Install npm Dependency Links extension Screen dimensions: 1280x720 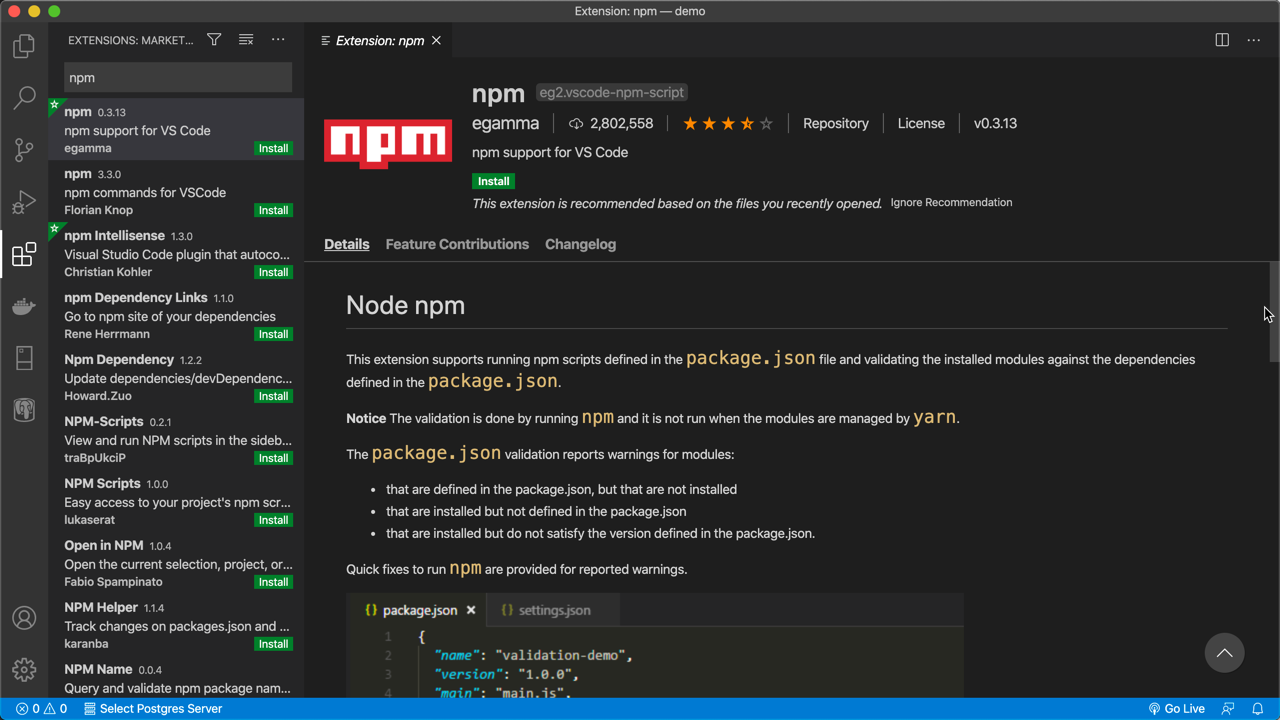(x=273, y=334)
